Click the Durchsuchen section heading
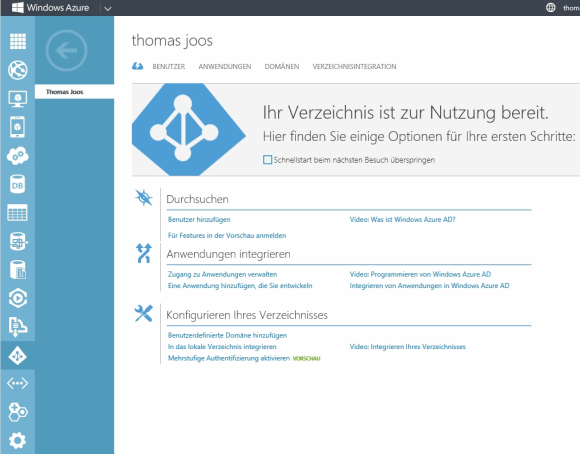Image resolution: width=580 pixels, height=454 pixels. pos(197,199)
